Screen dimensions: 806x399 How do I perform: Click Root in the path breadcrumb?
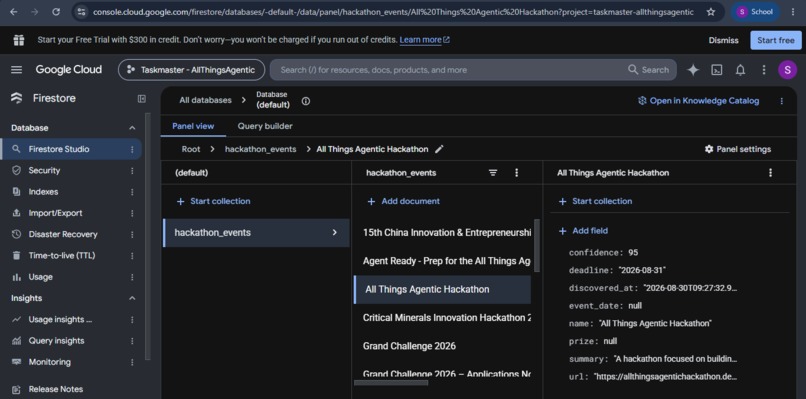pos(191,149)
